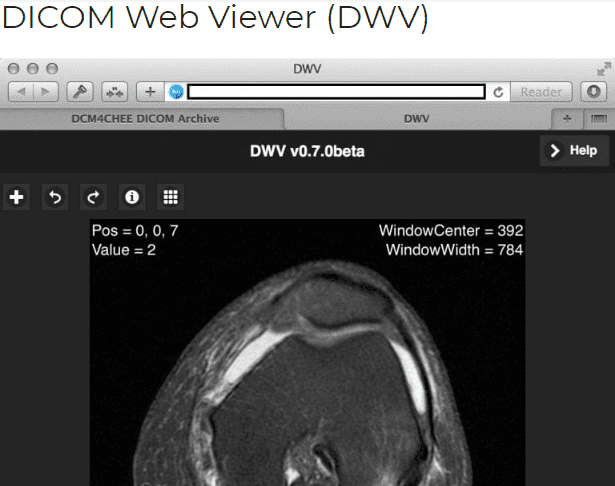Click the arrows-converging icon in Safari toolbar
This screenshot has width=615, height=486.
(x=115, y=92)
